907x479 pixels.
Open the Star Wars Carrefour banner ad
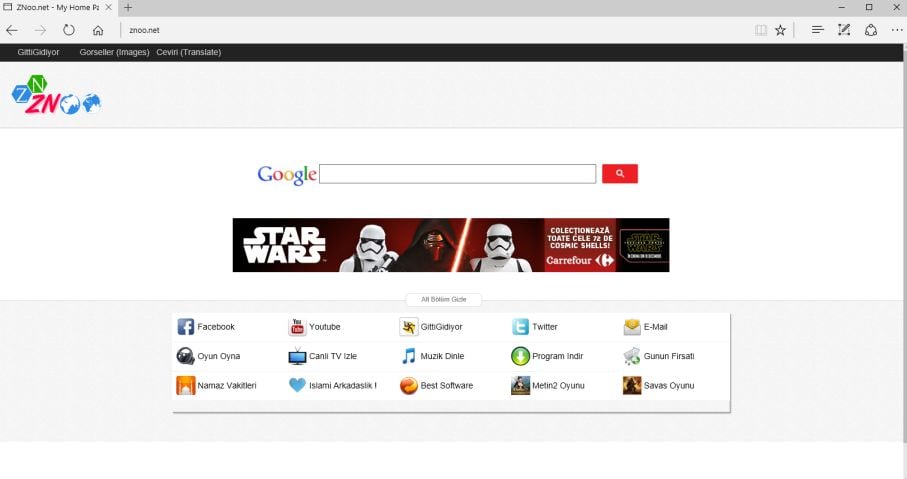coord(451,245)
